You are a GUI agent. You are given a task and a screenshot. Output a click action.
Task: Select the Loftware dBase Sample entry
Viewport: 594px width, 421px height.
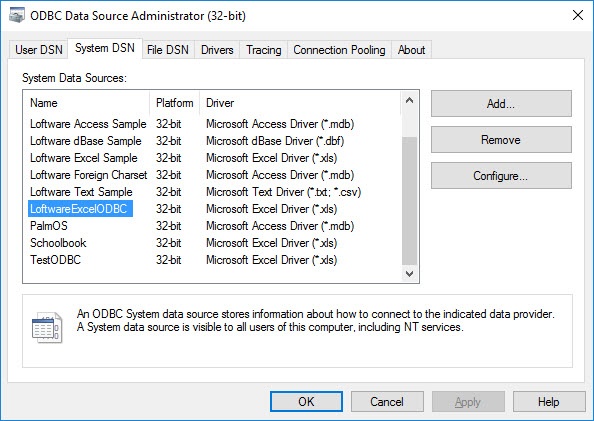point(86,141)
